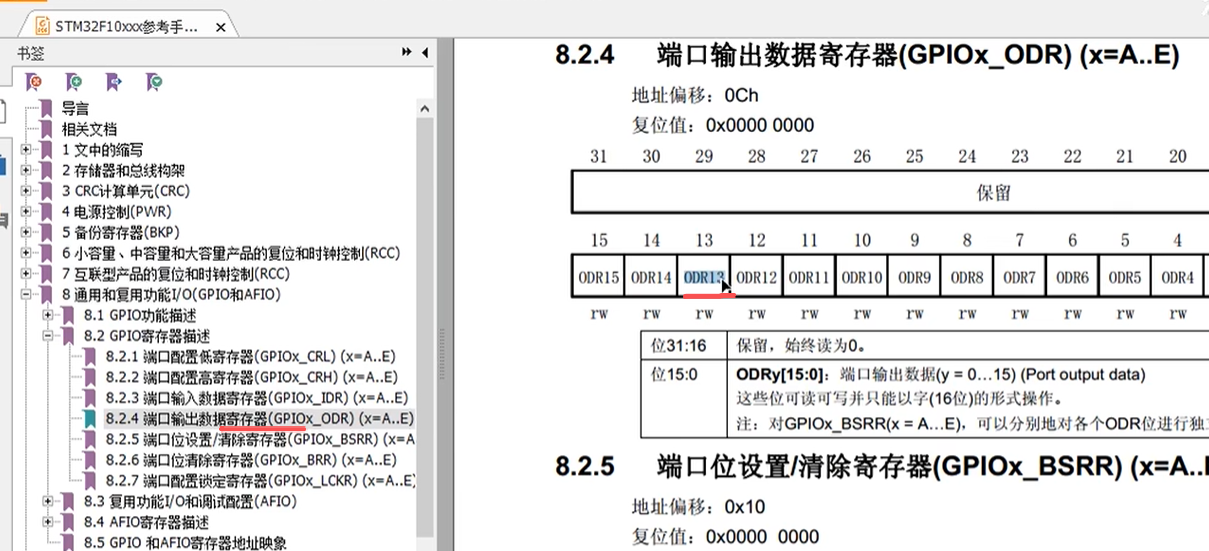Click the bookmark icon with the blue arrow
The image size is (1209, 551).
pyautogui.click(x=114, y=82)
